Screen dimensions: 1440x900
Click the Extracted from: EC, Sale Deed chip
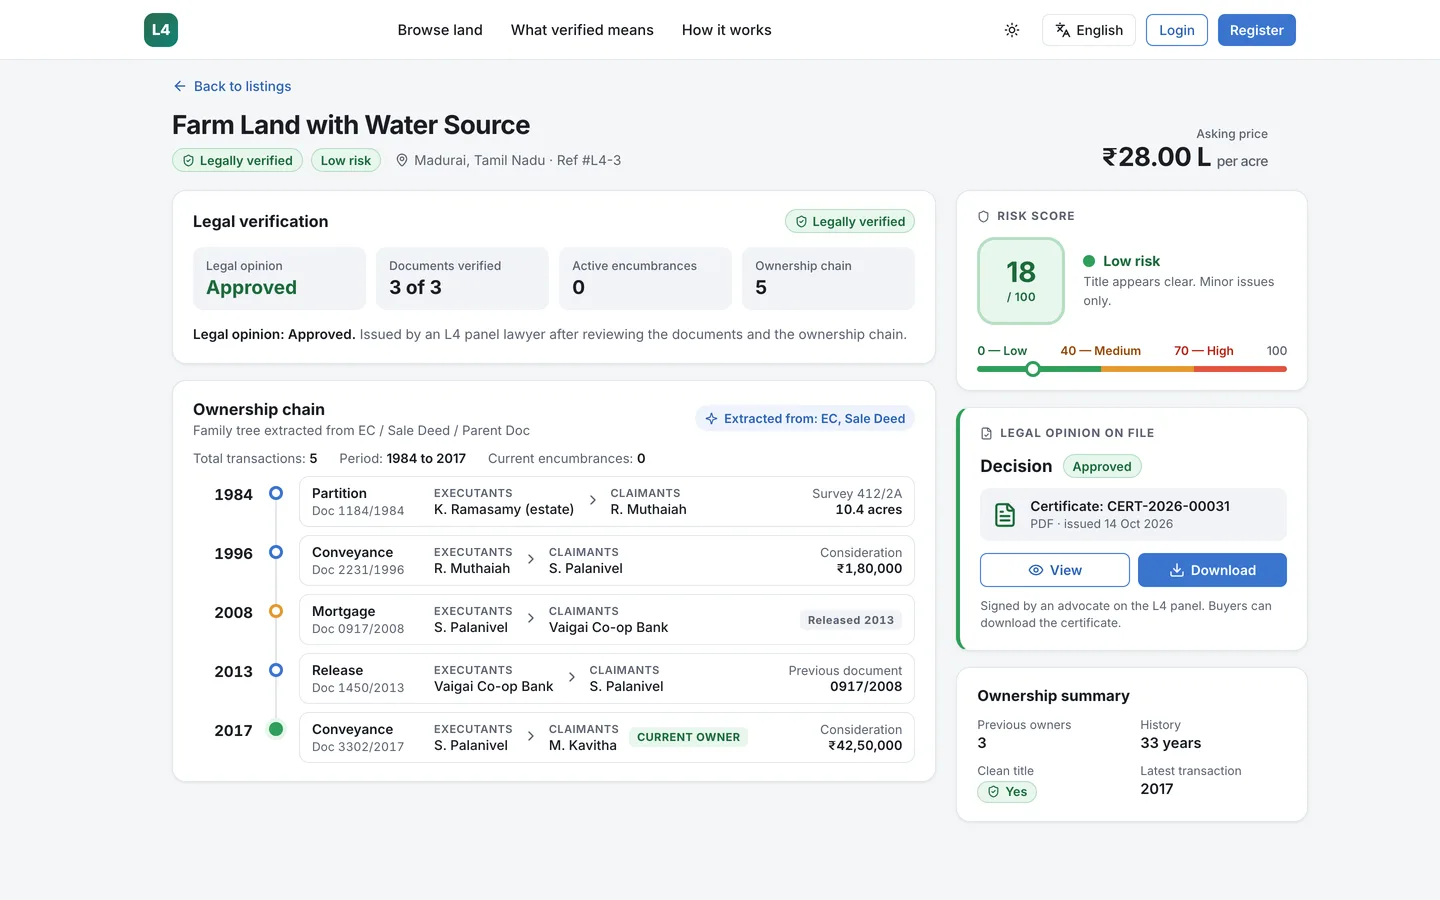(x=805, y=419)
